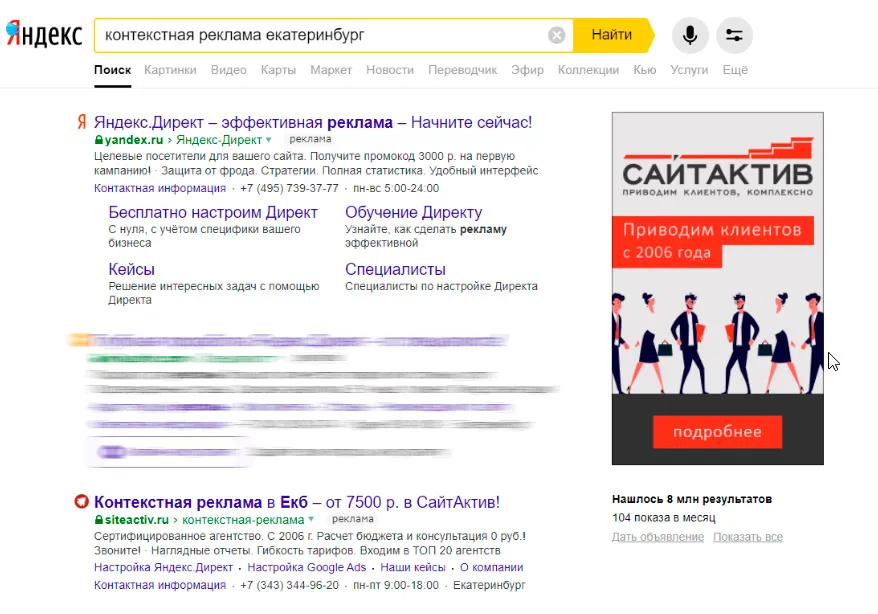Click the Найти search button
Viewport: 878px width, 614px height.
pos(613,35)
